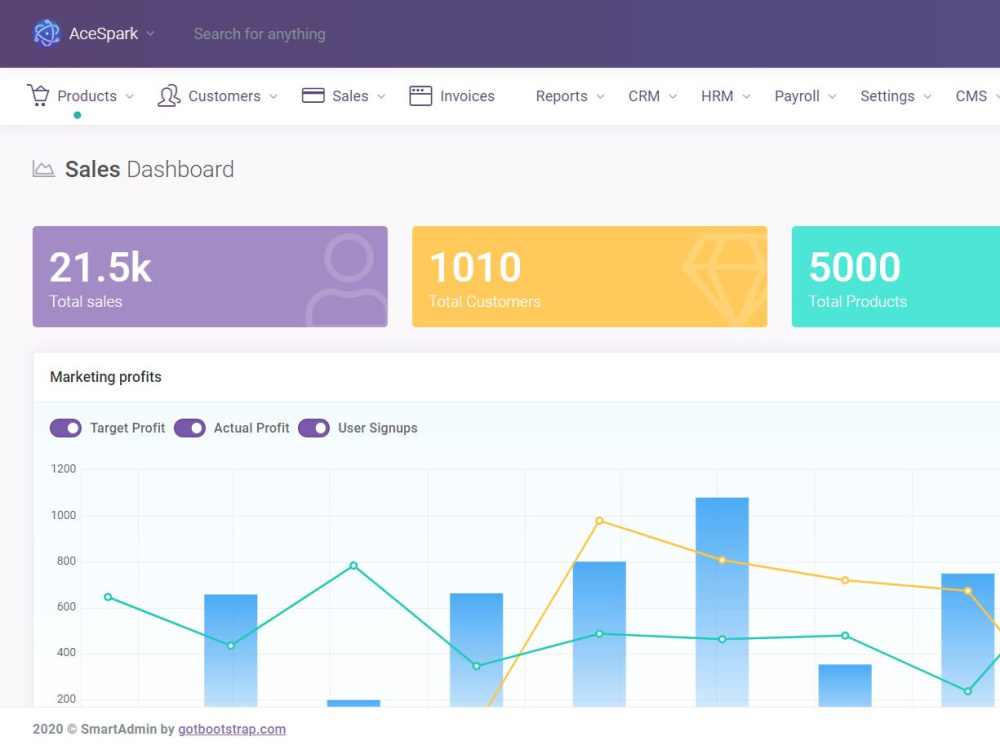Image resolution: width=1000 pixels, height=750 pixels.
Task: Expand the Settings menu chevron
Action: point(927,96)
